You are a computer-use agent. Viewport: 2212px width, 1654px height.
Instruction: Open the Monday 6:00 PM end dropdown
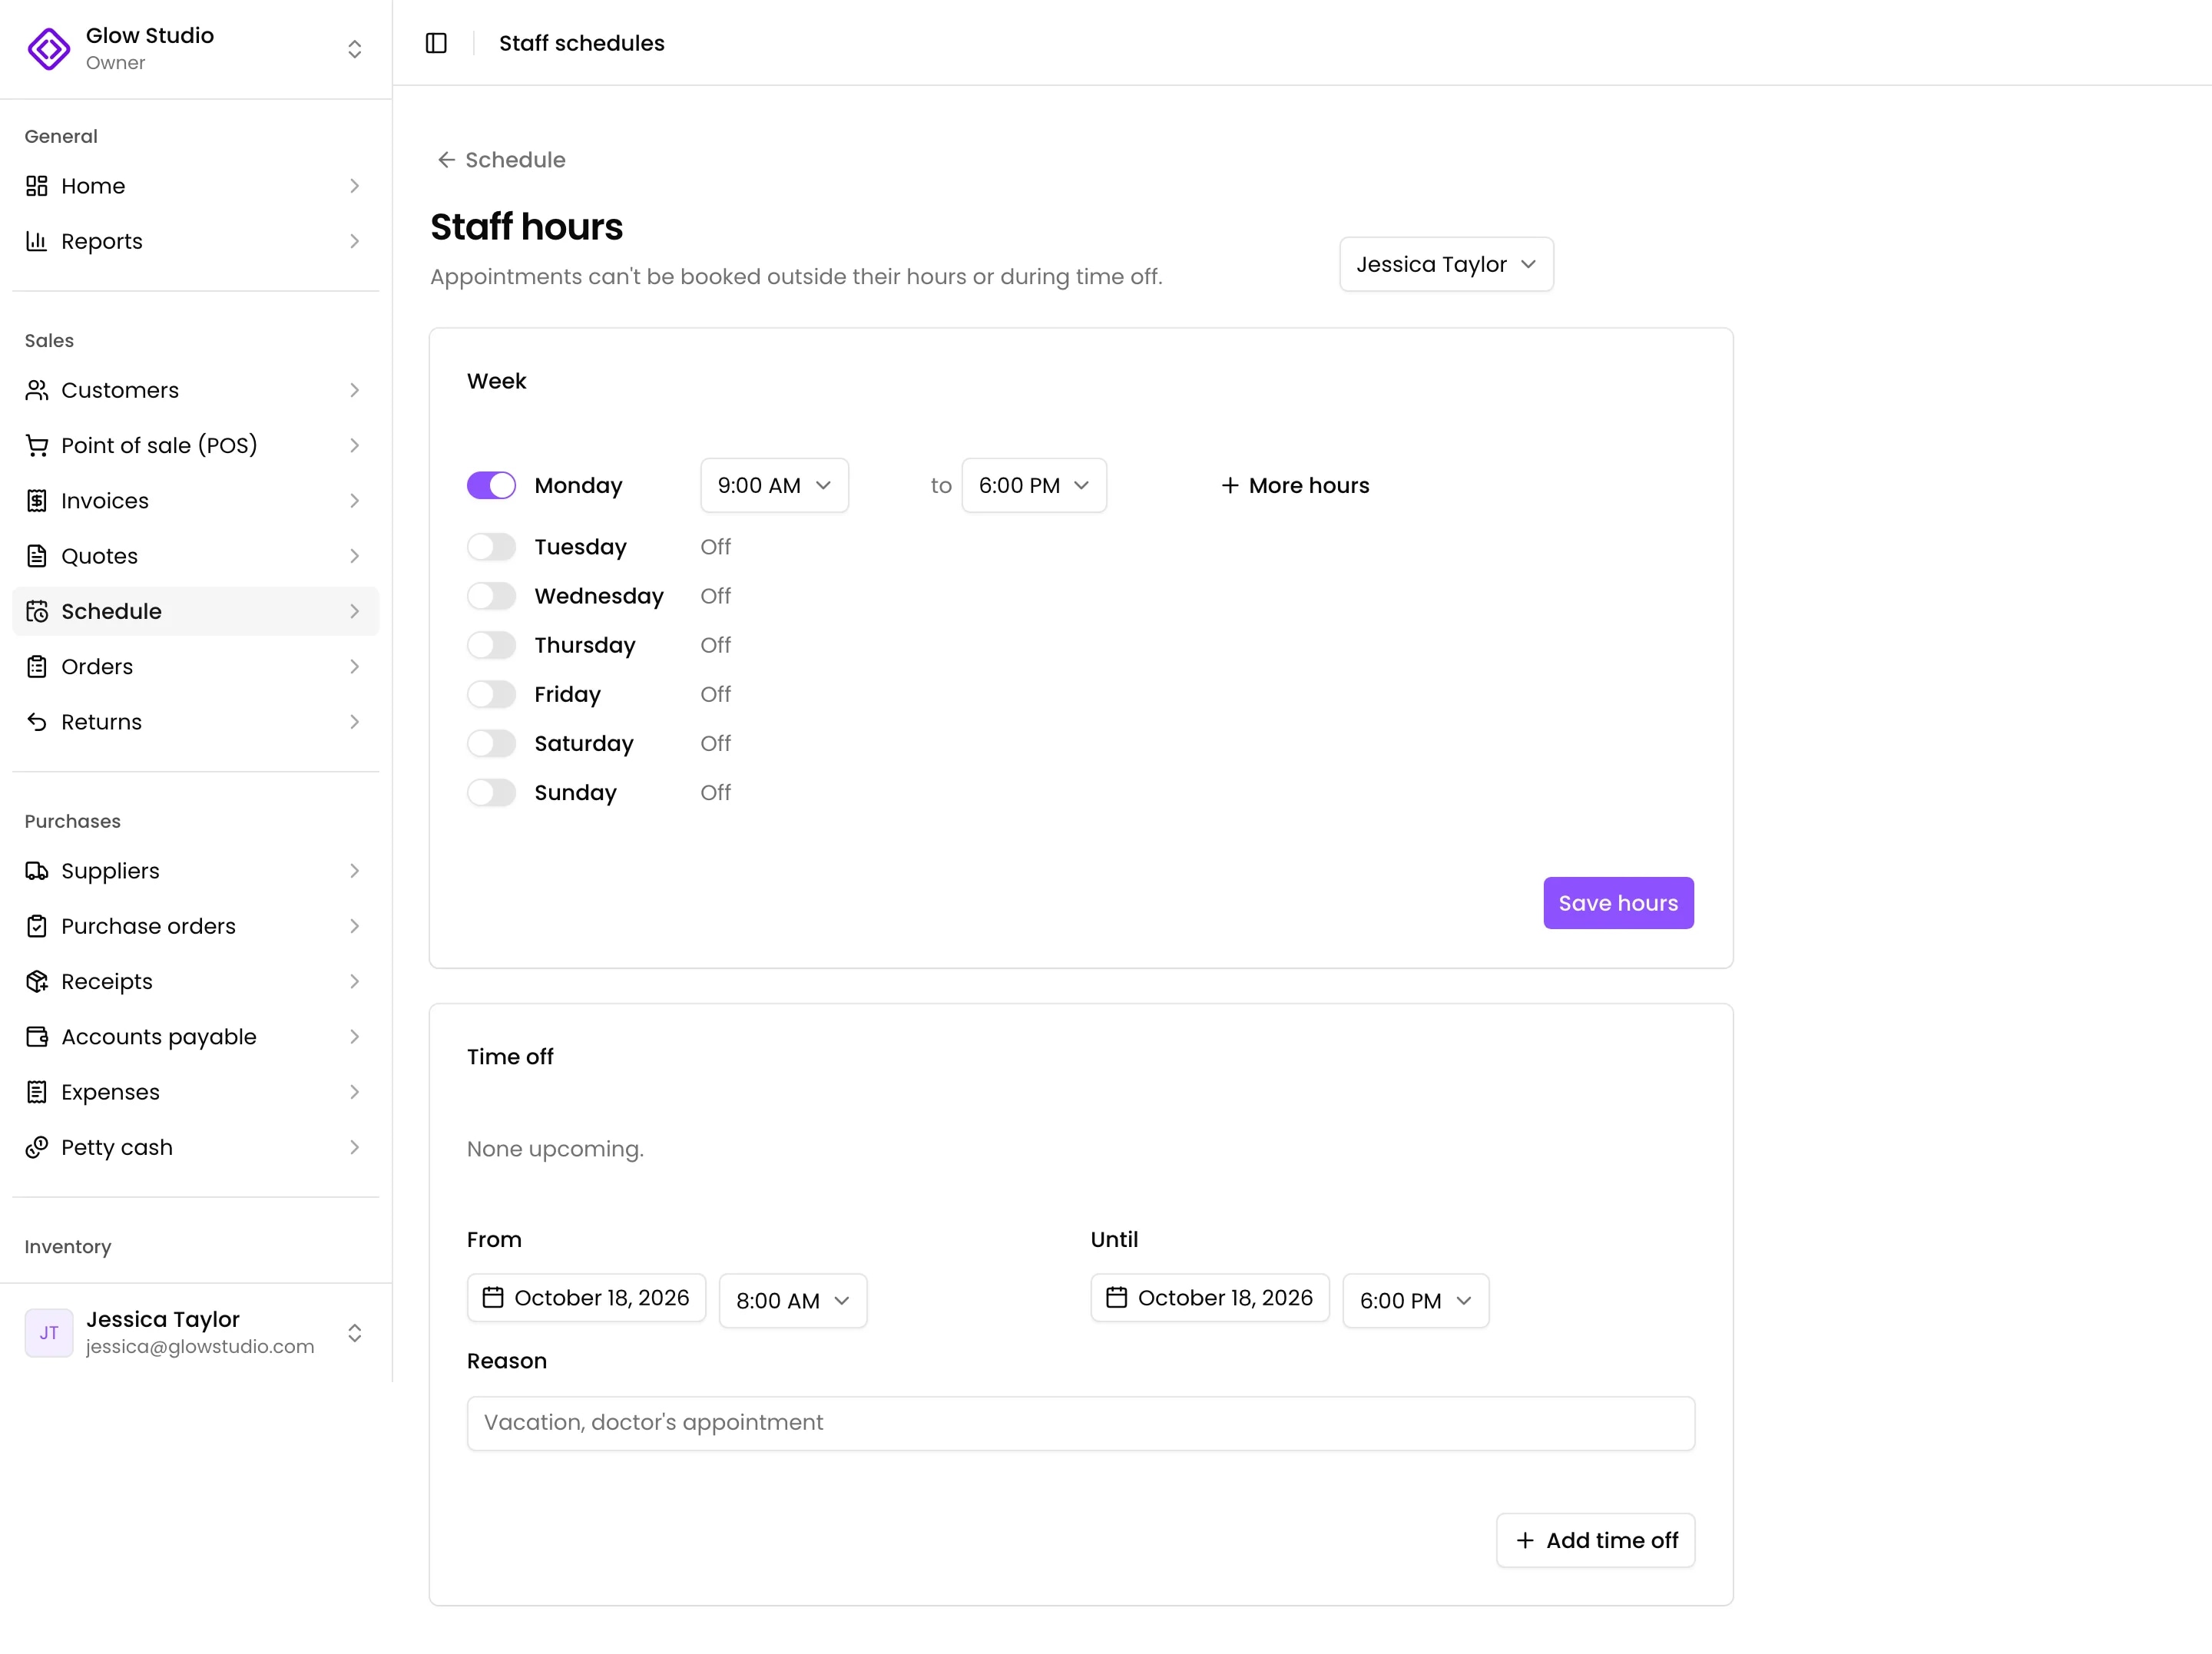1034,485
